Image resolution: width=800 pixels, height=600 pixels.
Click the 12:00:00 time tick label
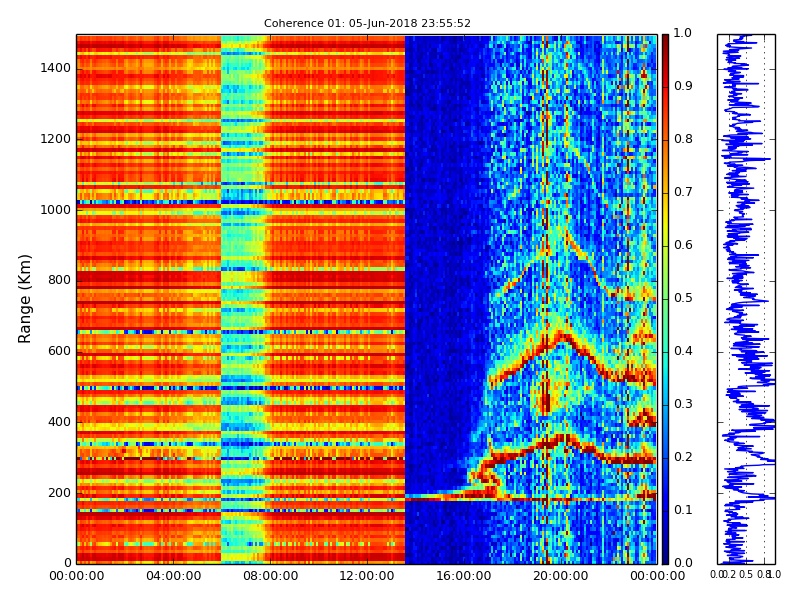pyautogui.click(x=367, y=576)
